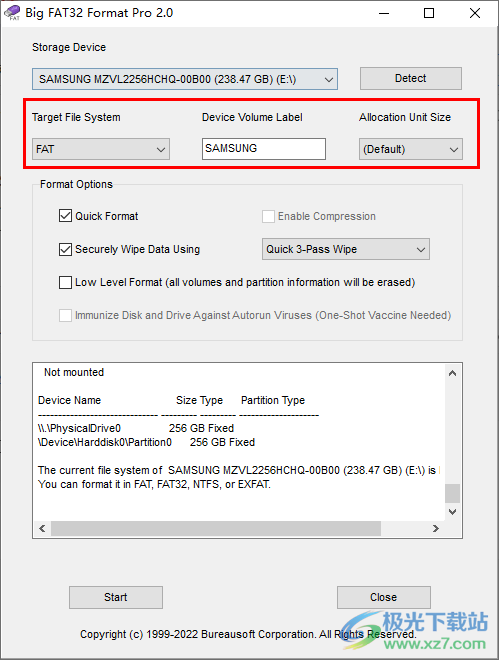Uncheck the Quick Format checkbox
Image resolution: width=499 pixels, height=660 pixels.
point(65,216)
